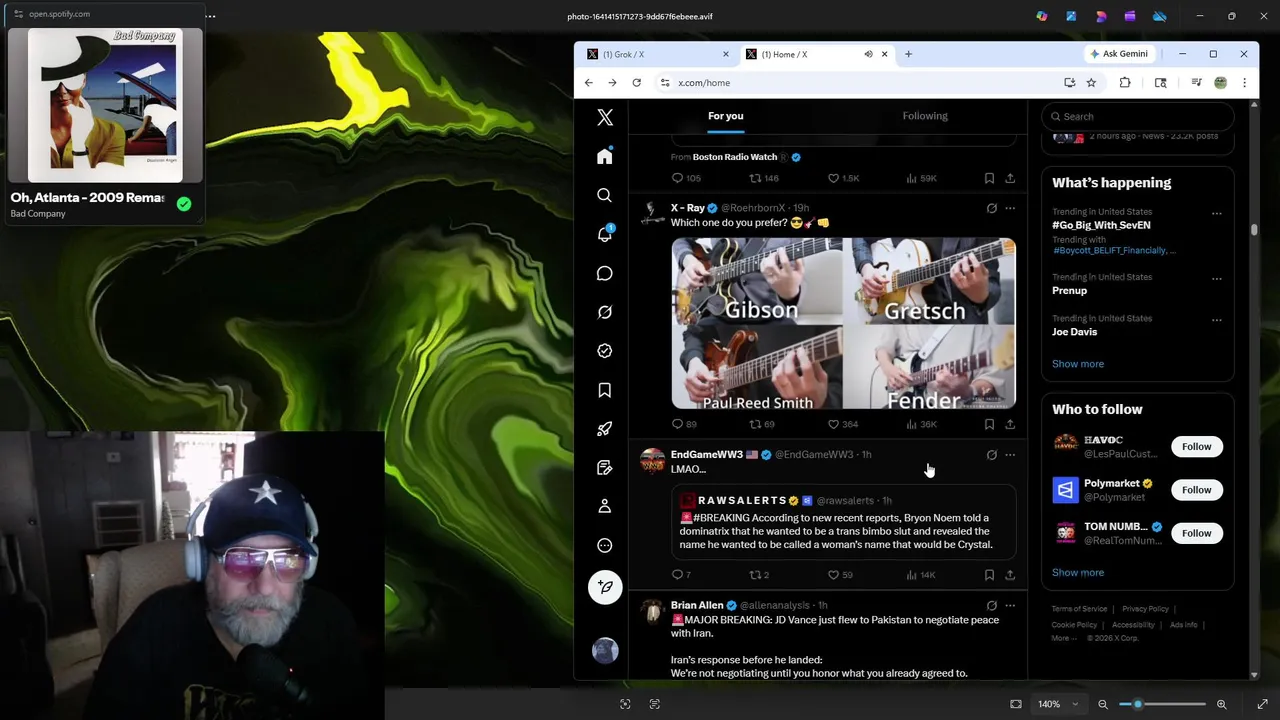Open Chat messages icon in X sidebar
The width and height of the screenshot is (1280, 720).
[x=604, y=273]
